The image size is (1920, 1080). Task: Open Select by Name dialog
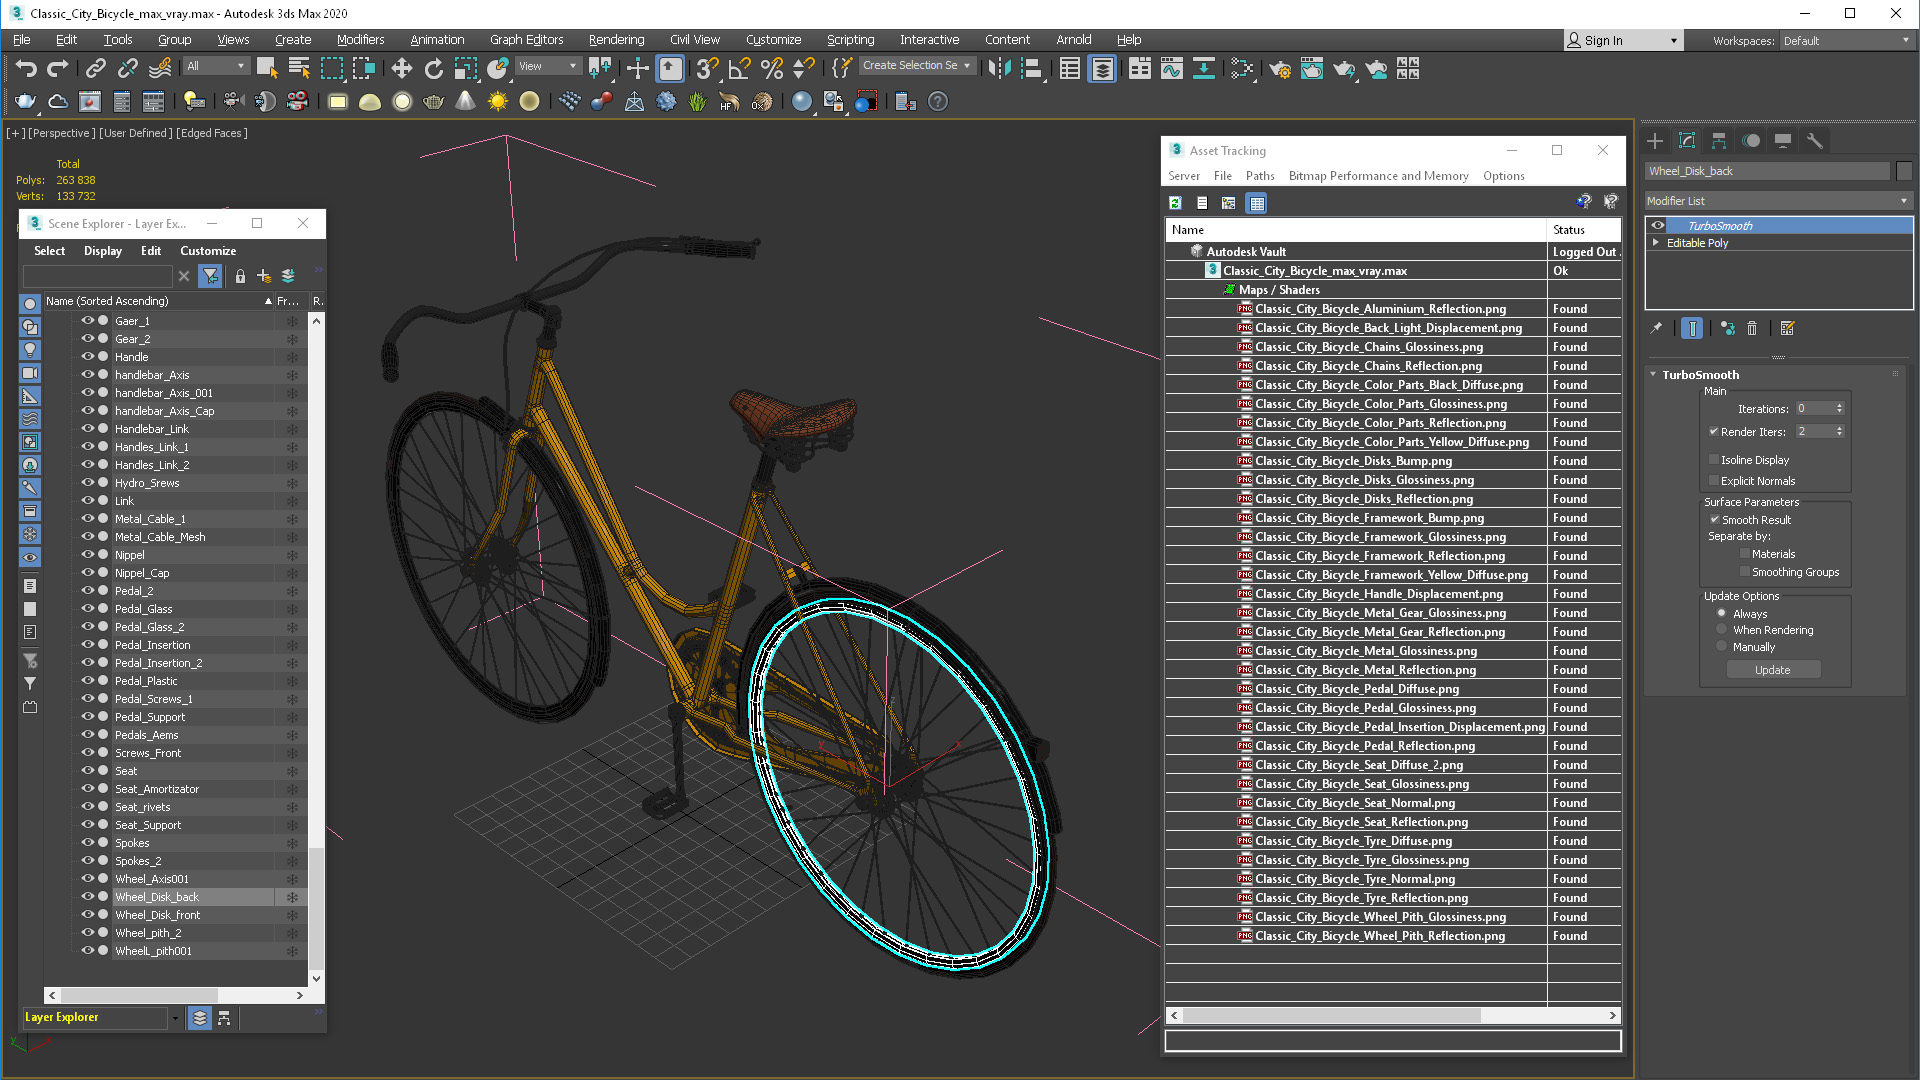tap(299, 68)
